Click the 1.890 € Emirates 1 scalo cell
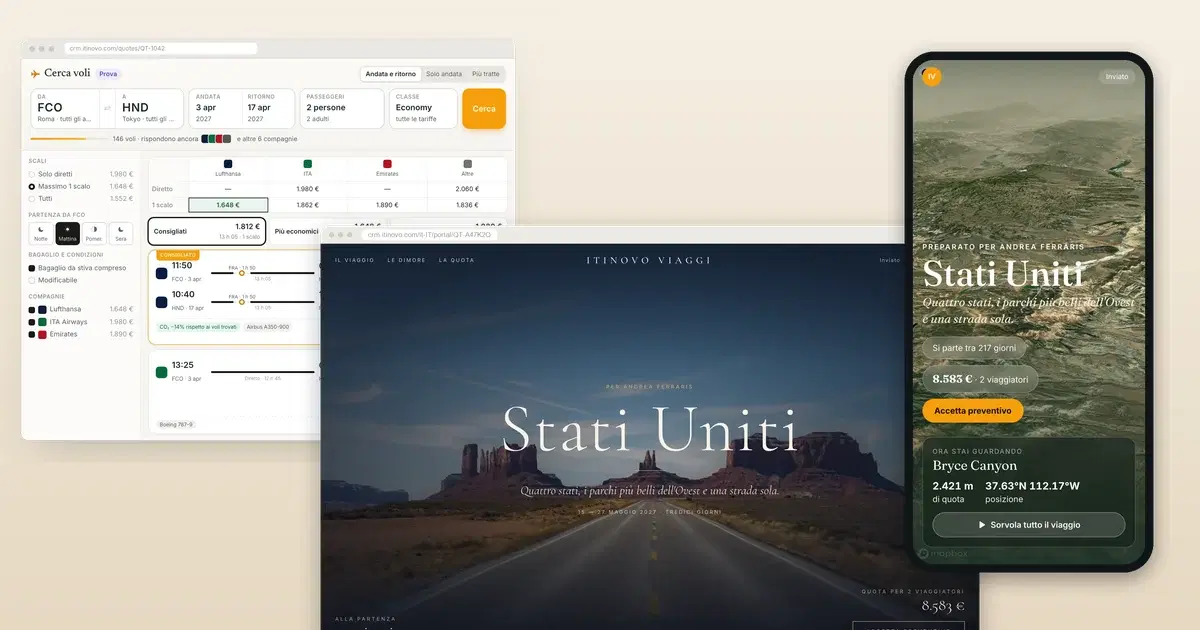 point(388,205)
